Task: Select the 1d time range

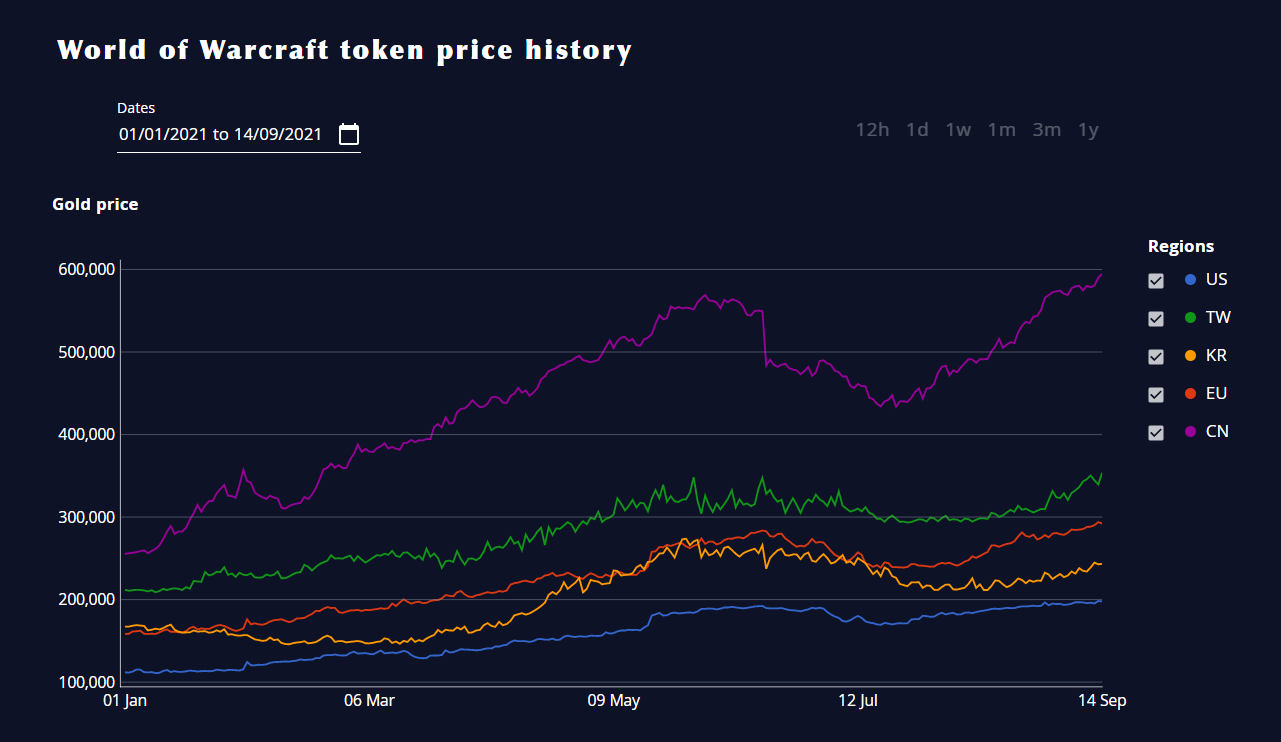Action: pos(917,130)
